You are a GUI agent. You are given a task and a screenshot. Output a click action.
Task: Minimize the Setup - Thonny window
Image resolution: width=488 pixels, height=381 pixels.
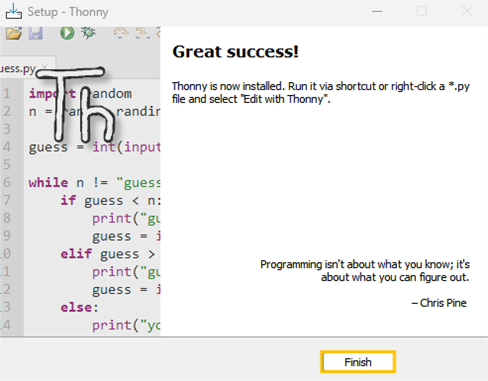coord(377,11)
